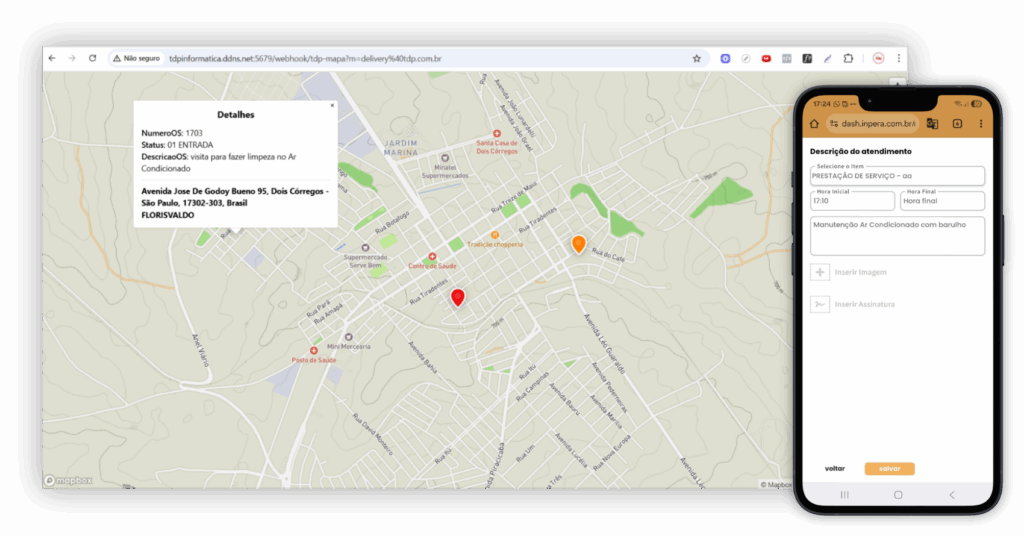Open the browser extensions puzzle icon
This screenshot has height=536, width=1024.
tap(848, 59)
